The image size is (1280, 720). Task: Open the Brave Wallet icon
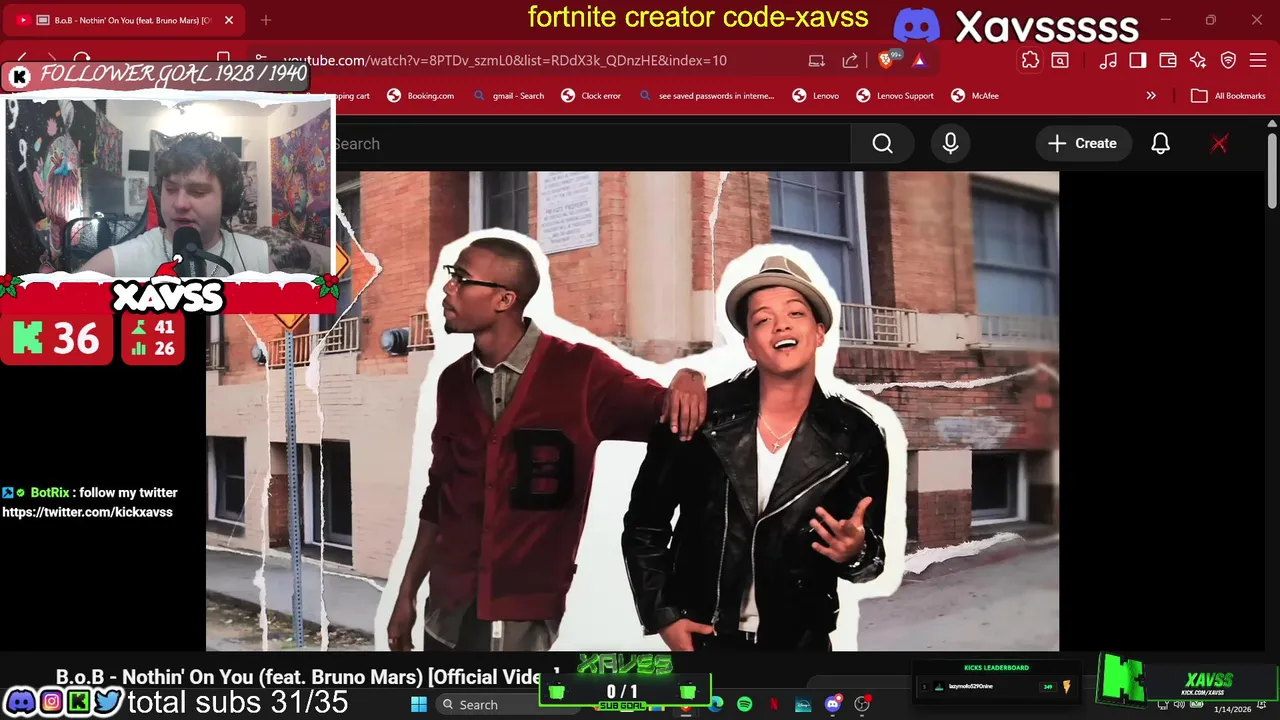[1168, 60]
